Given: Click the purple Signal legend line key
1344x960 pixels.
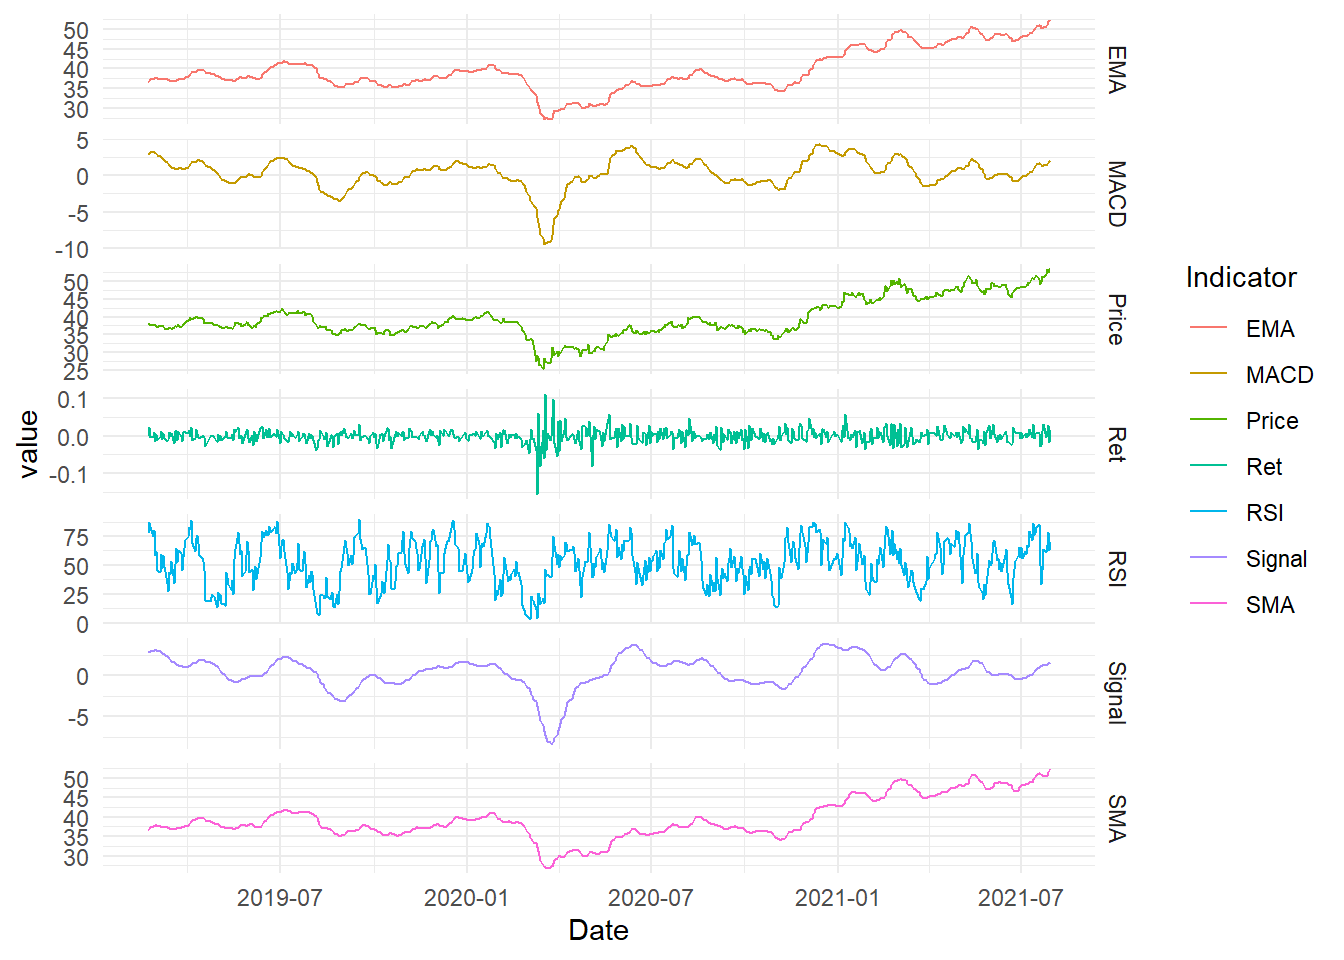Looking at the screenshot, I should click(1209, 558).
